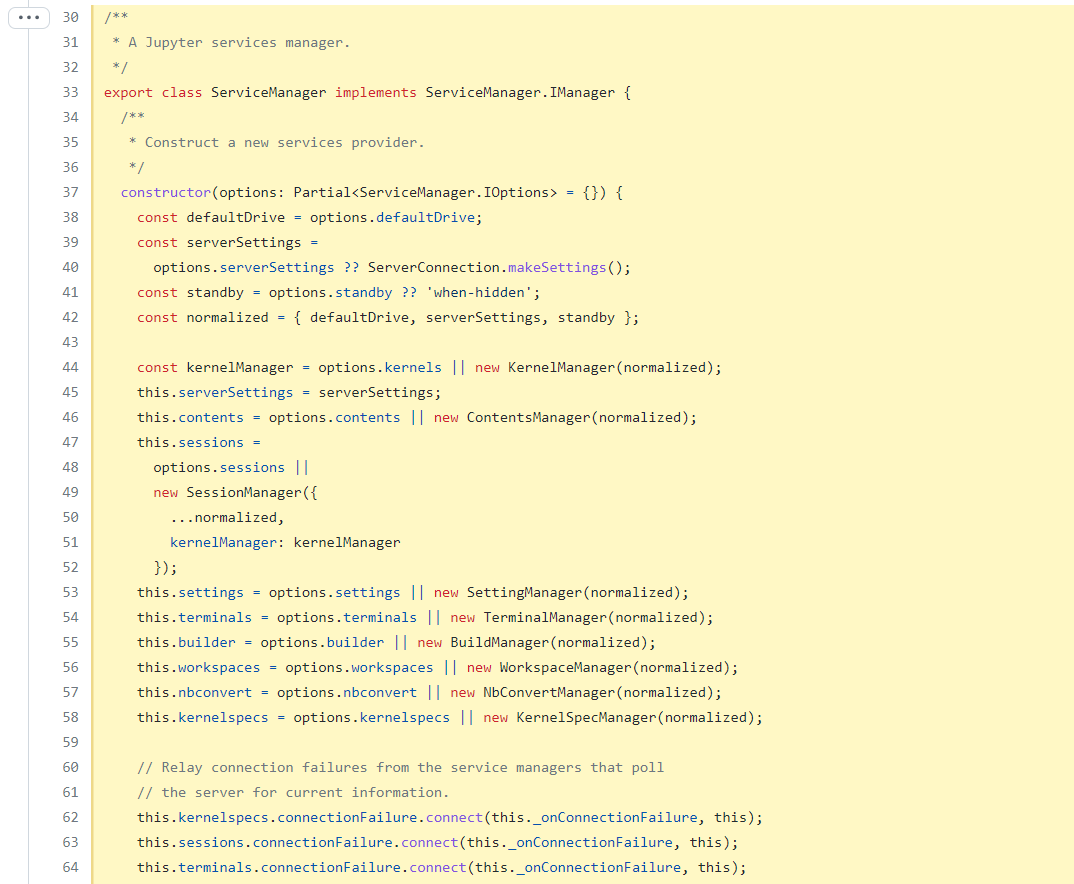Viewport: 1074px width, 884px height.
Task: Open the three-dots menu beside line 30
Action: tap(29, 17)
